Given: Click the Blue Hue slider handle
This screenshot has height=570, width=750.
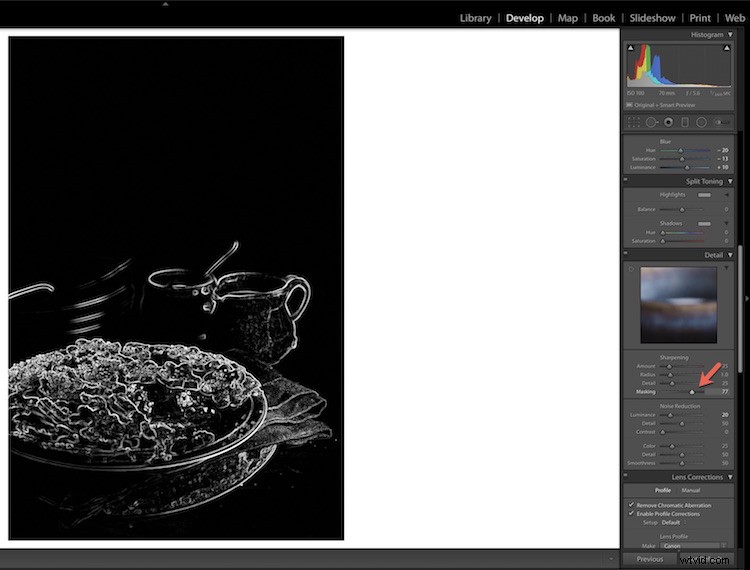Looking at the screenshot, I should pyautogui.click(x=681, y=151).
